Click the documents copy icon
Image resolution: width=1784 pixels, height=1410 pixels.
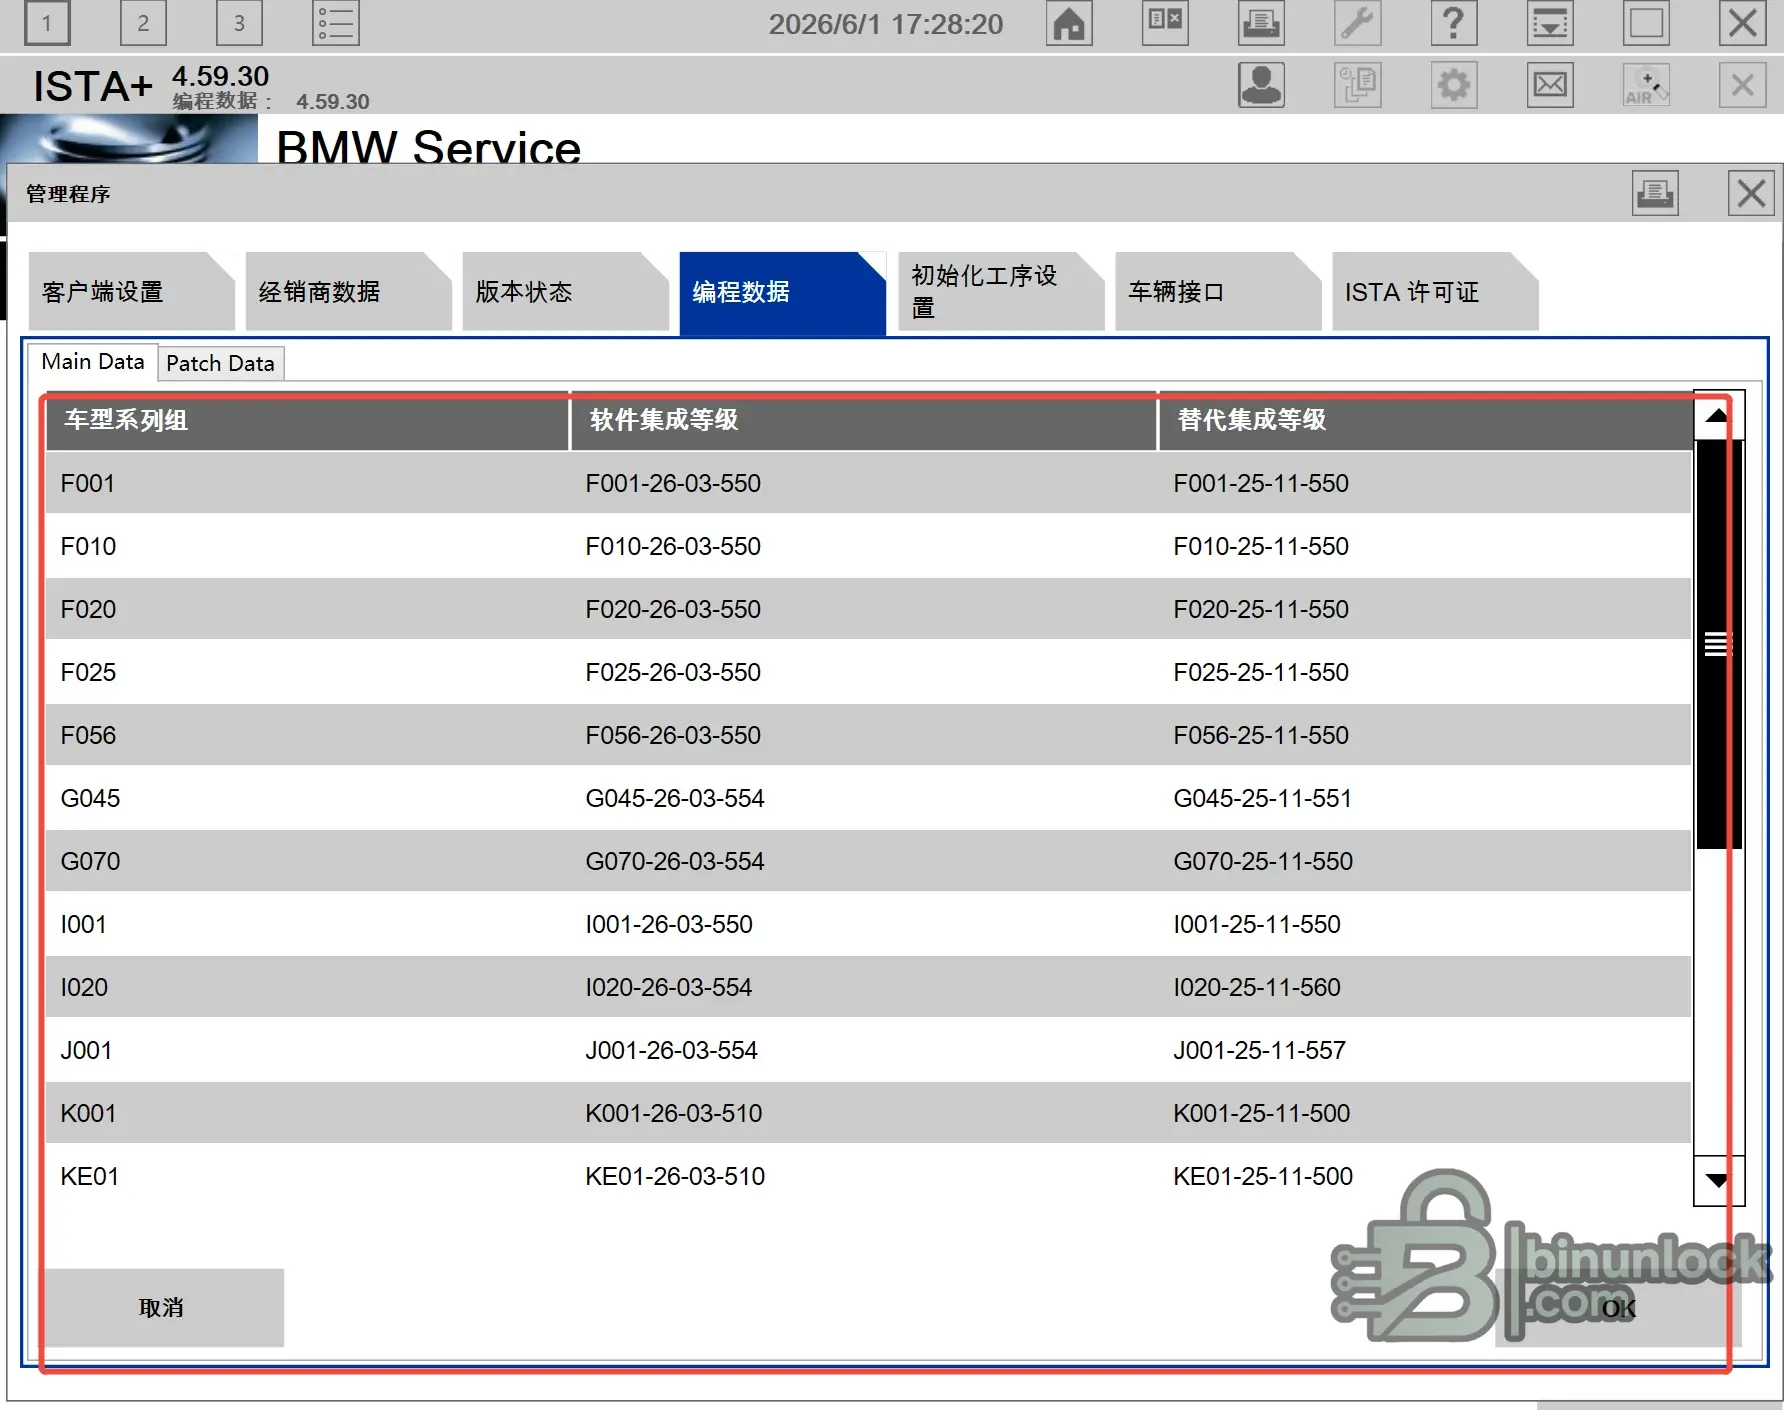coord(1358,85)
